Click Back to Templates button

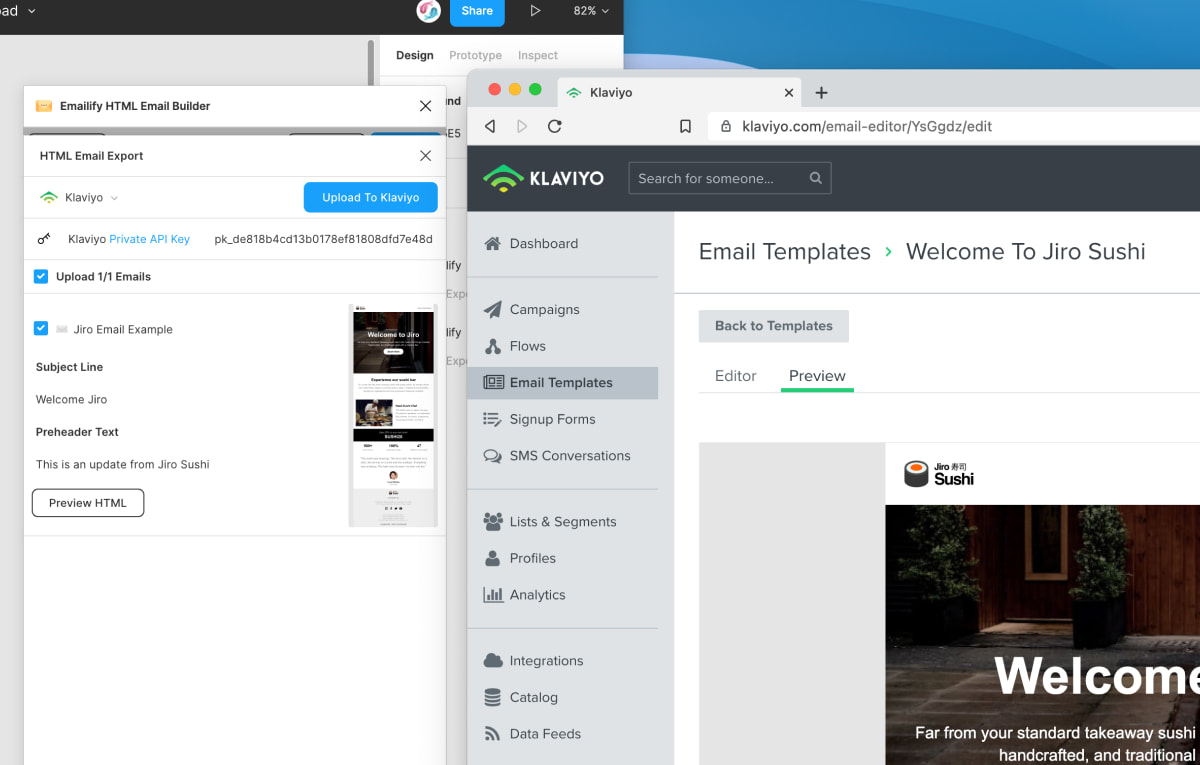[773, 326]
